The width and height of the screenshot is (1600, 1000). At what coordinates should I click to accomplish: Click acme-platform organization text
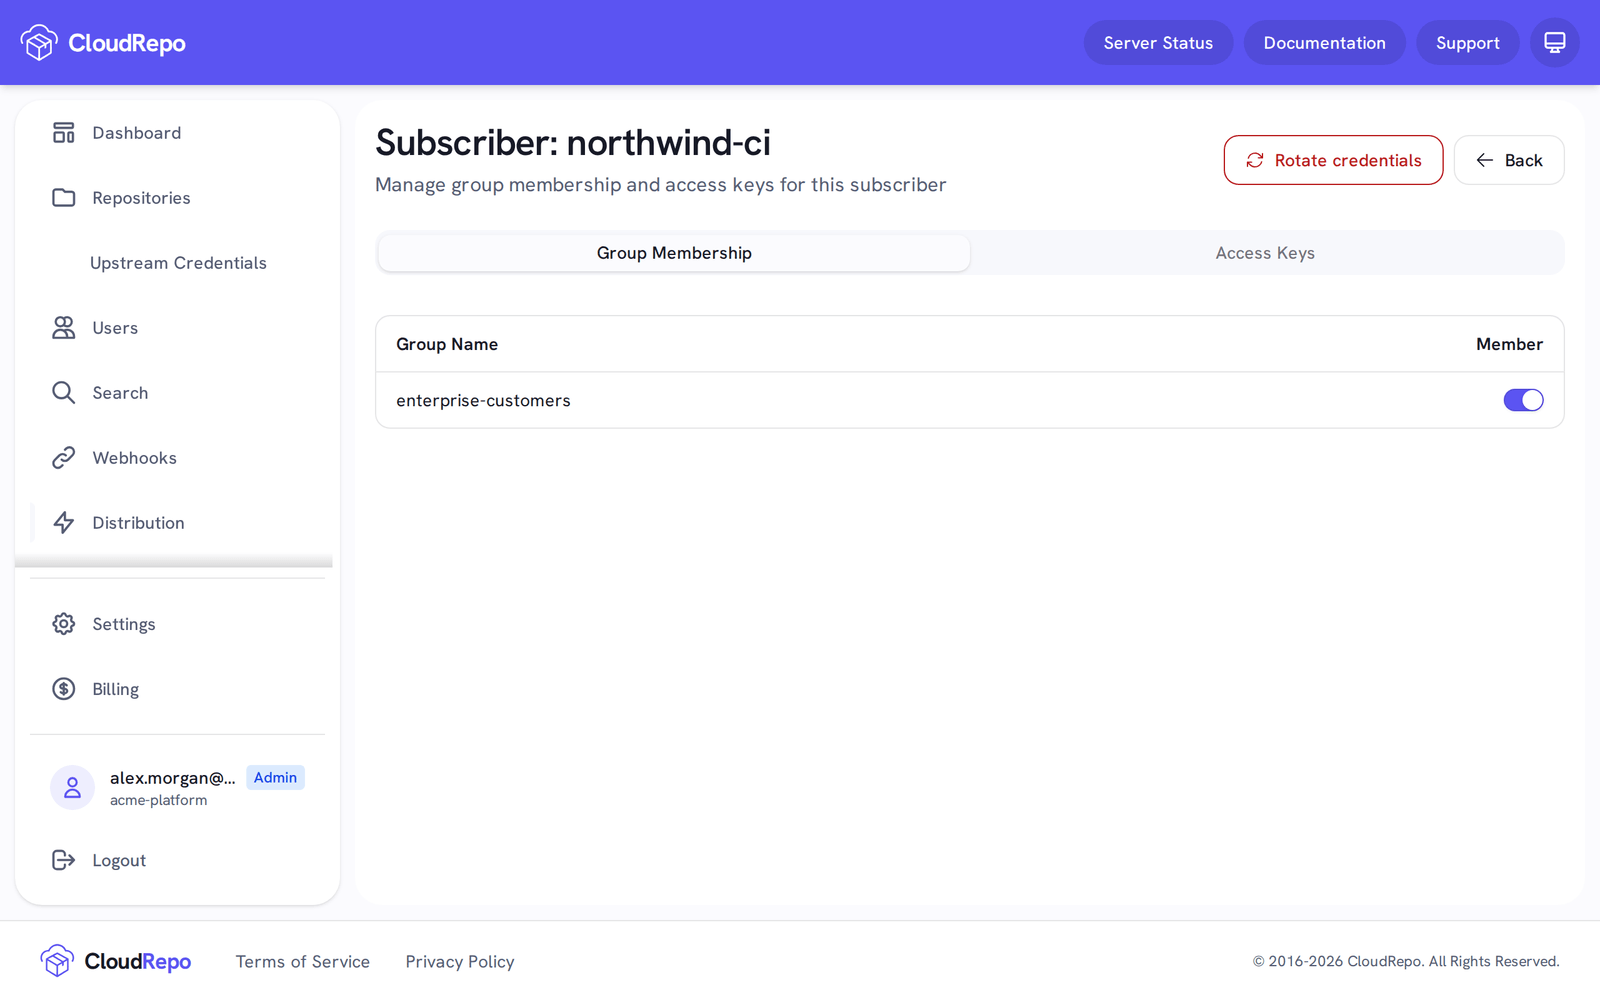159,800
